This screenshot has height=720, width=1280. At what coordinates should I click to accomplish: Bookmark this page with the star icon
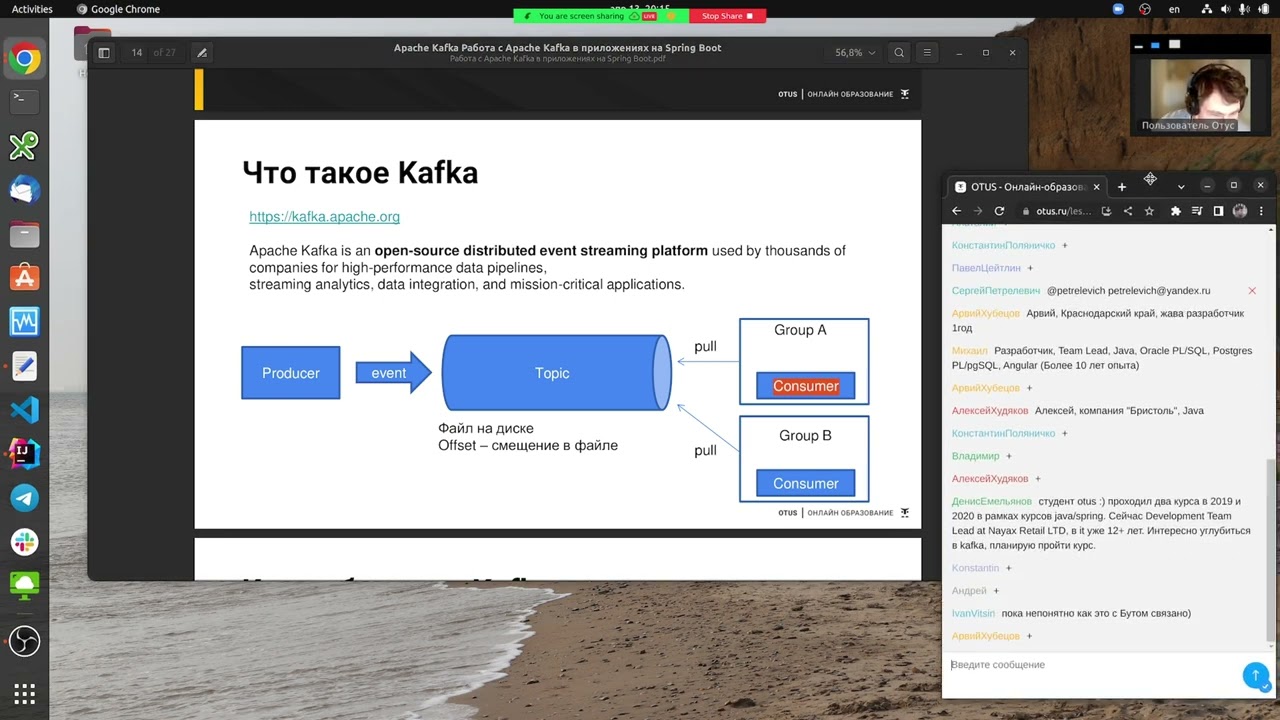pyautogui.click(x=1149, y=211)
